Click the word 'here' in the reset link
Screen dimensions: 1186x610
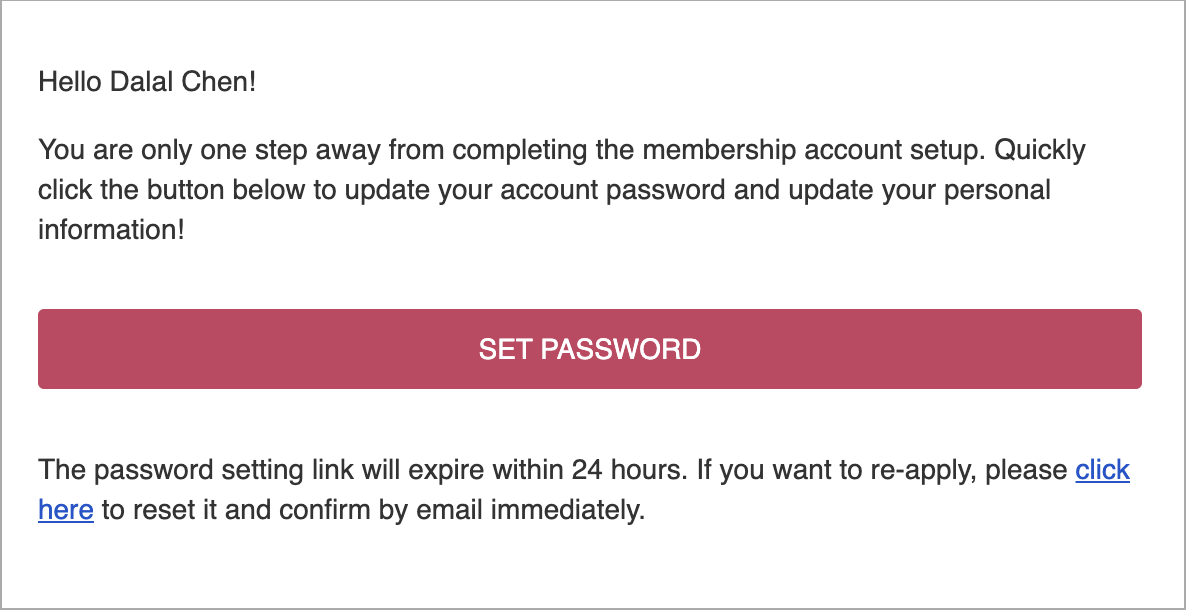(x=66, y=510)
